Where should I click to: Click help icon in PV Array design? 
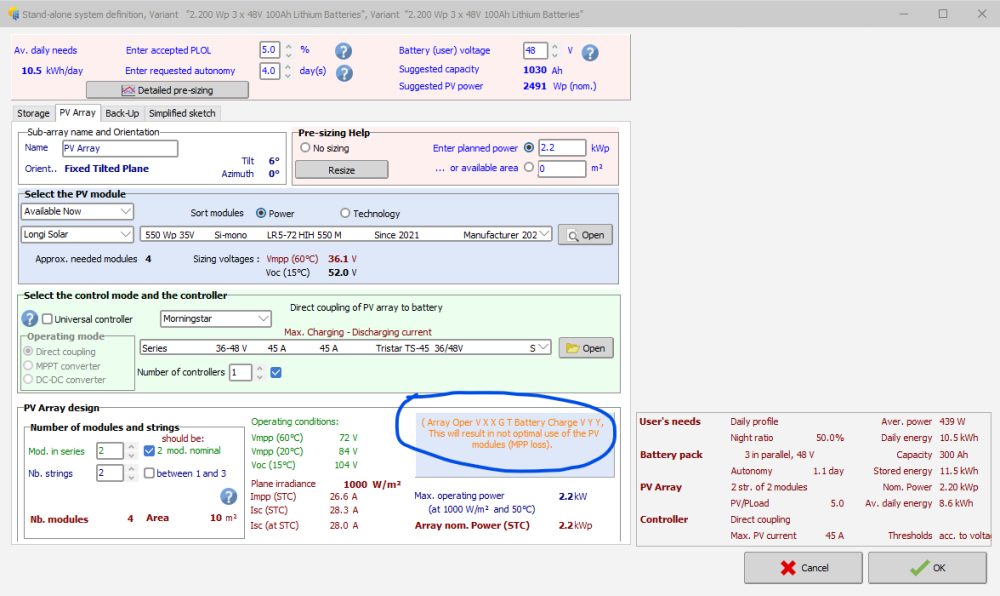tap(228, 496)
